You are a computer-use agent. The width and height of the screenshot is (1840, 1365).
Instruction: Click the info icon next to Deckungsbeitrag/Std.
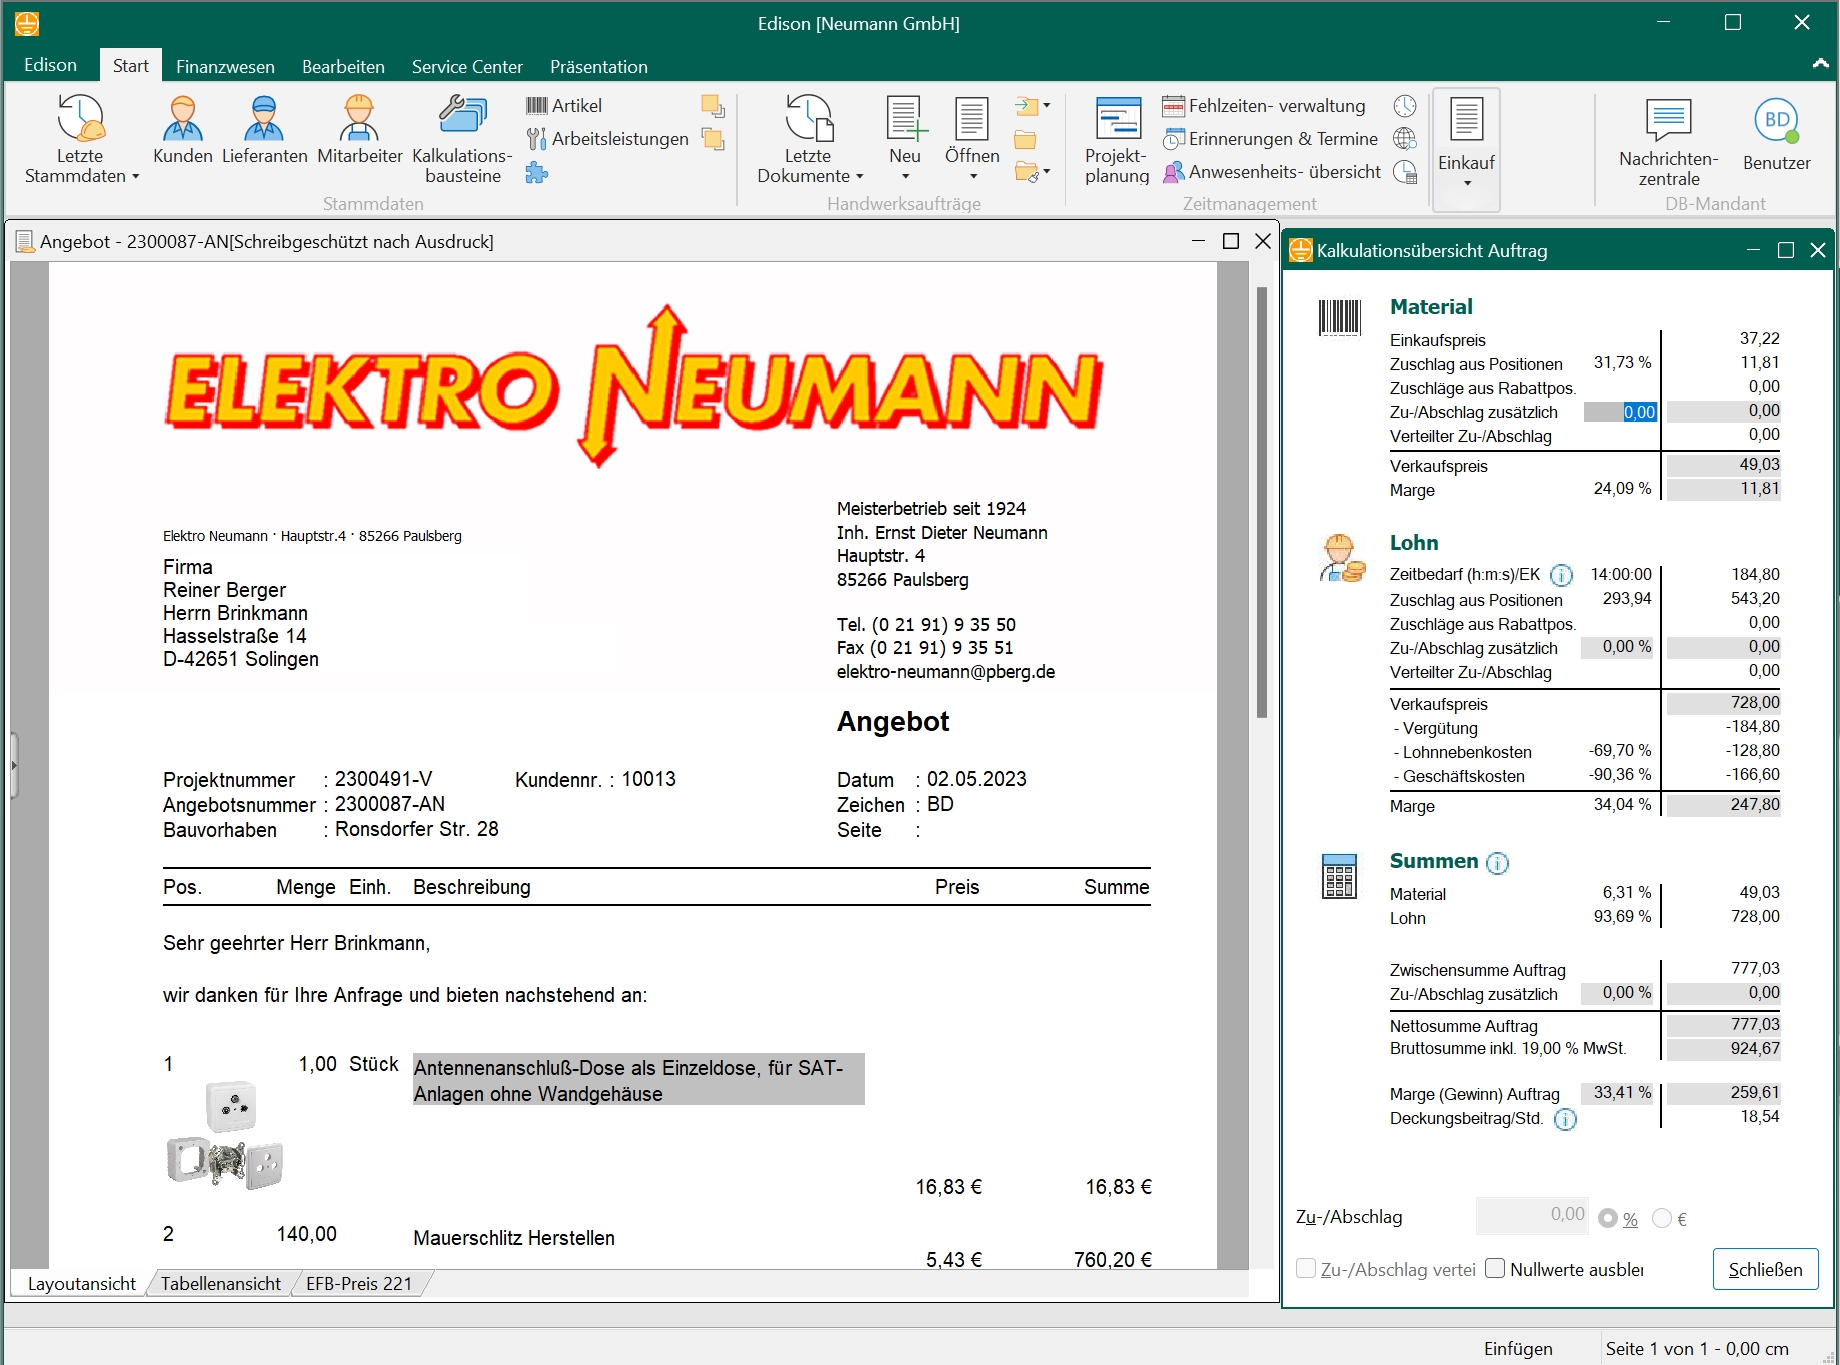(1565, 1119)
